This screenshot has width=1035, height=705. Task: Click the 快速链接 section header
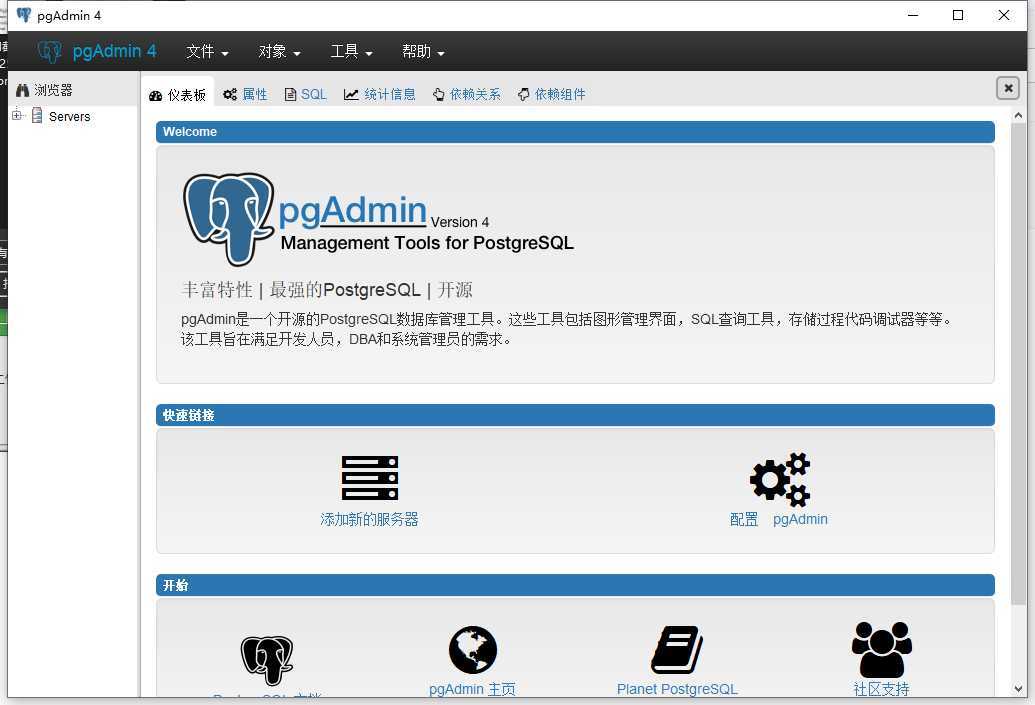[575, 415]
